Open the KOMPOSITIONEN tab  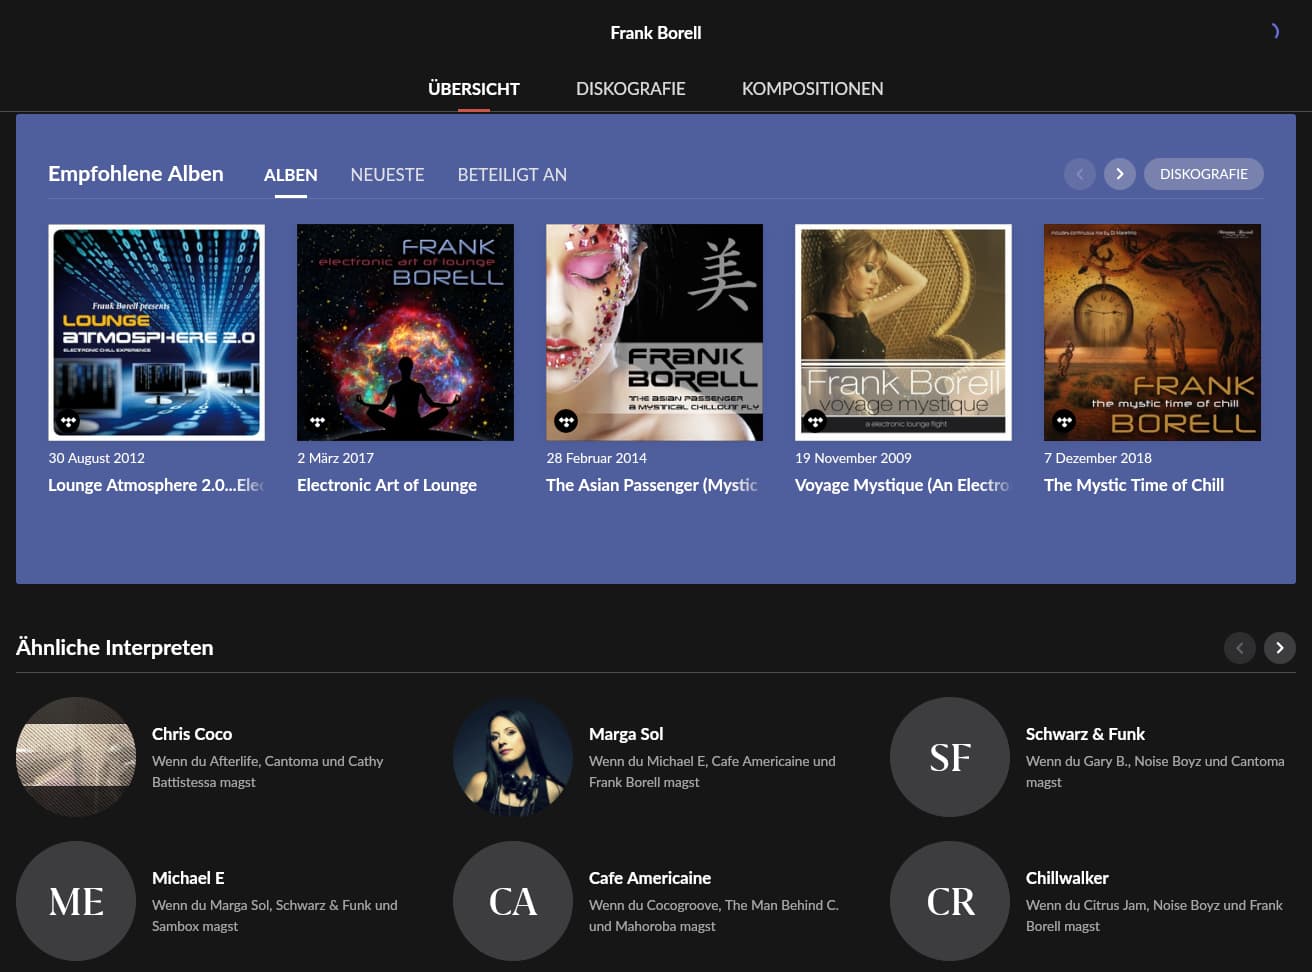812,89
